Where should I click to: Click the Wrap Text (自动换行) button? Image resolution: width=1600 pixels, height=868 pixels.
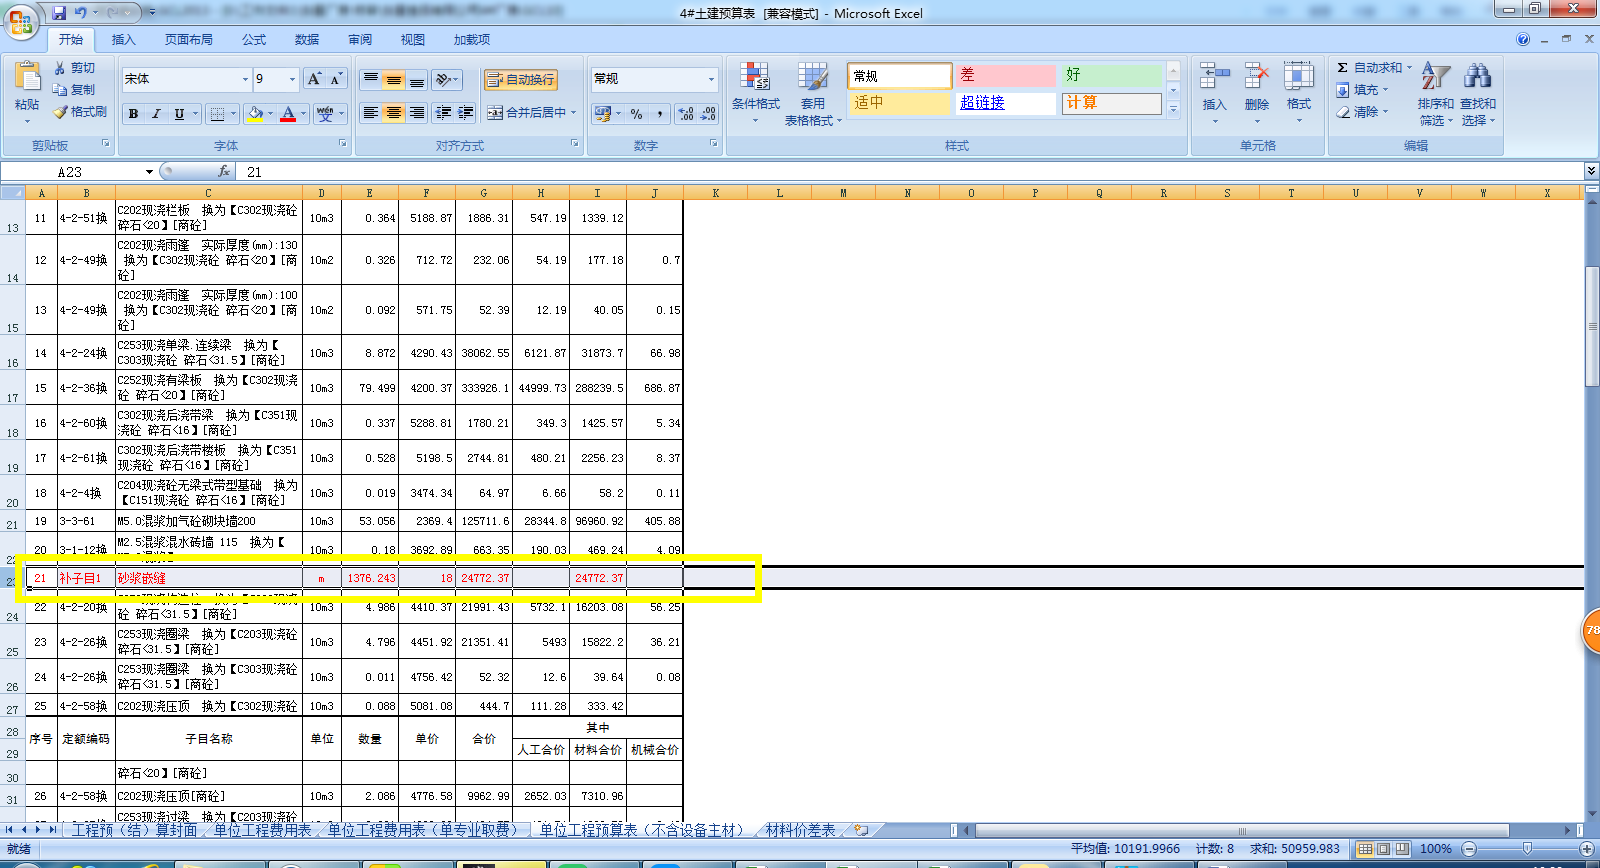[x=520, y=80]
